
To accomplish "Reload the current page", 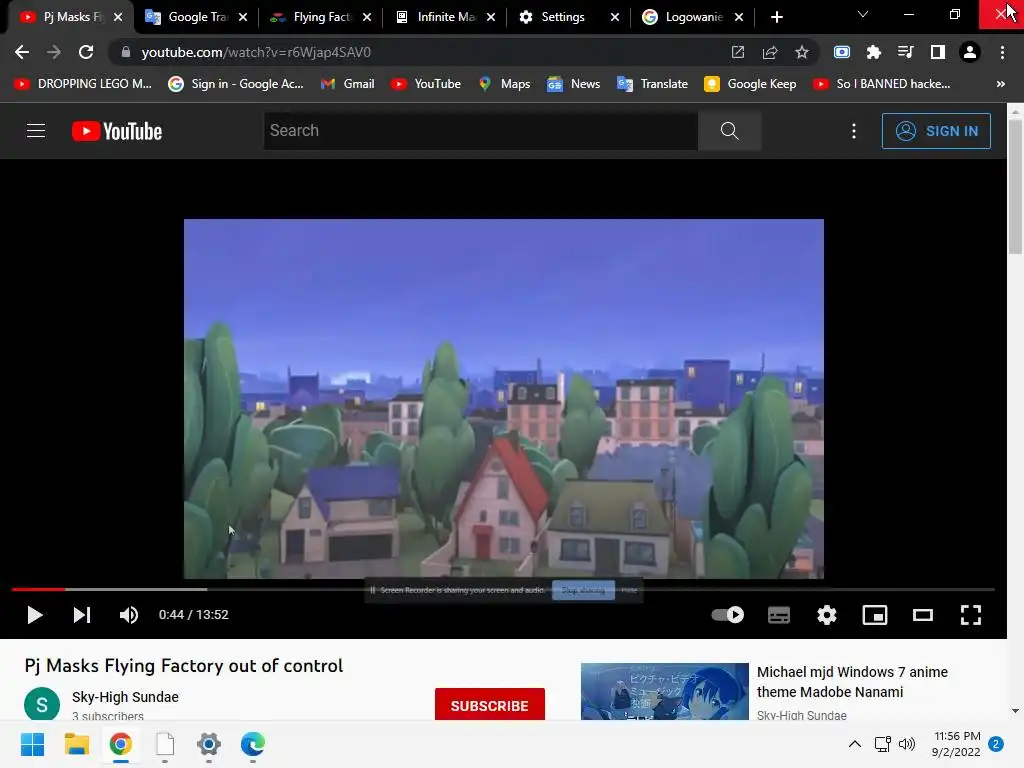I will coord(86,52).
